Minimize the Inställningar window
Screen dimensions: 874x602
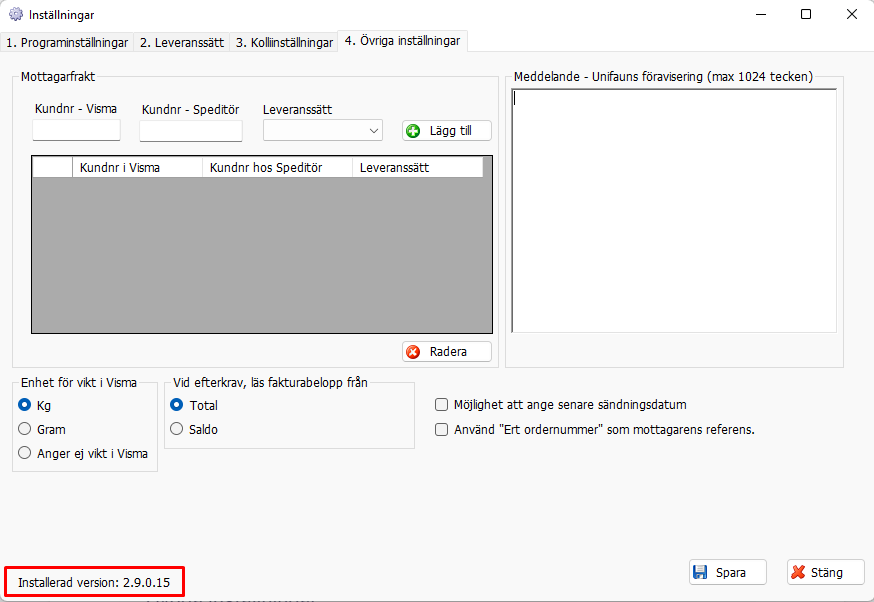[x=761, y=14]
